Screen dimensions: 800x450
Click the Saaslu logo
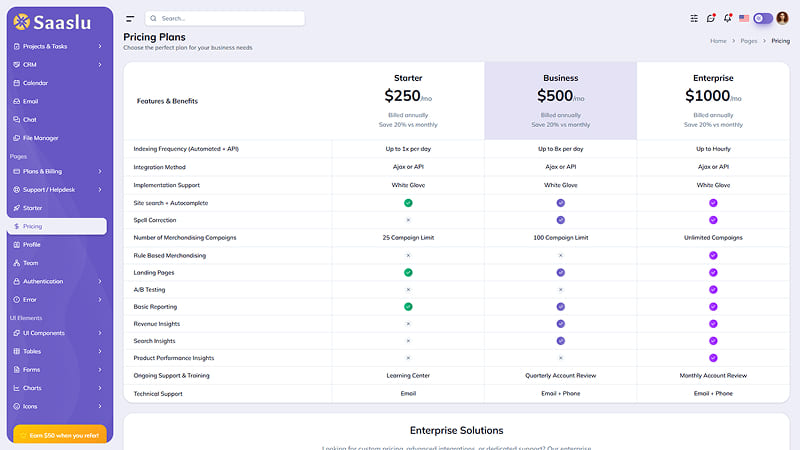pos(53,22)
